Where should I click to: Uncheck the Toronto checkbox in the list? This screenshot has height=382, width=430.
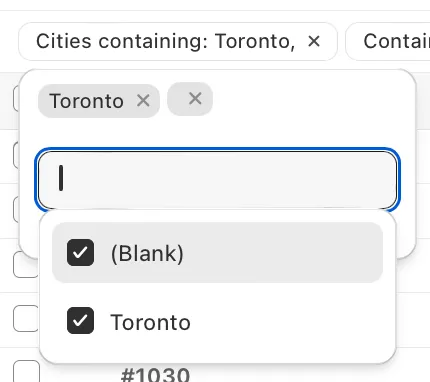click(80, 321)
